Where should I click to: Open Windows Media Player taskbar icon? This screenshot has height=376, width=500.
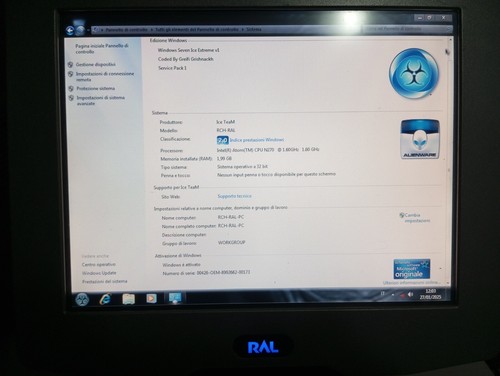pyautogui.click(x=151, y=298)
